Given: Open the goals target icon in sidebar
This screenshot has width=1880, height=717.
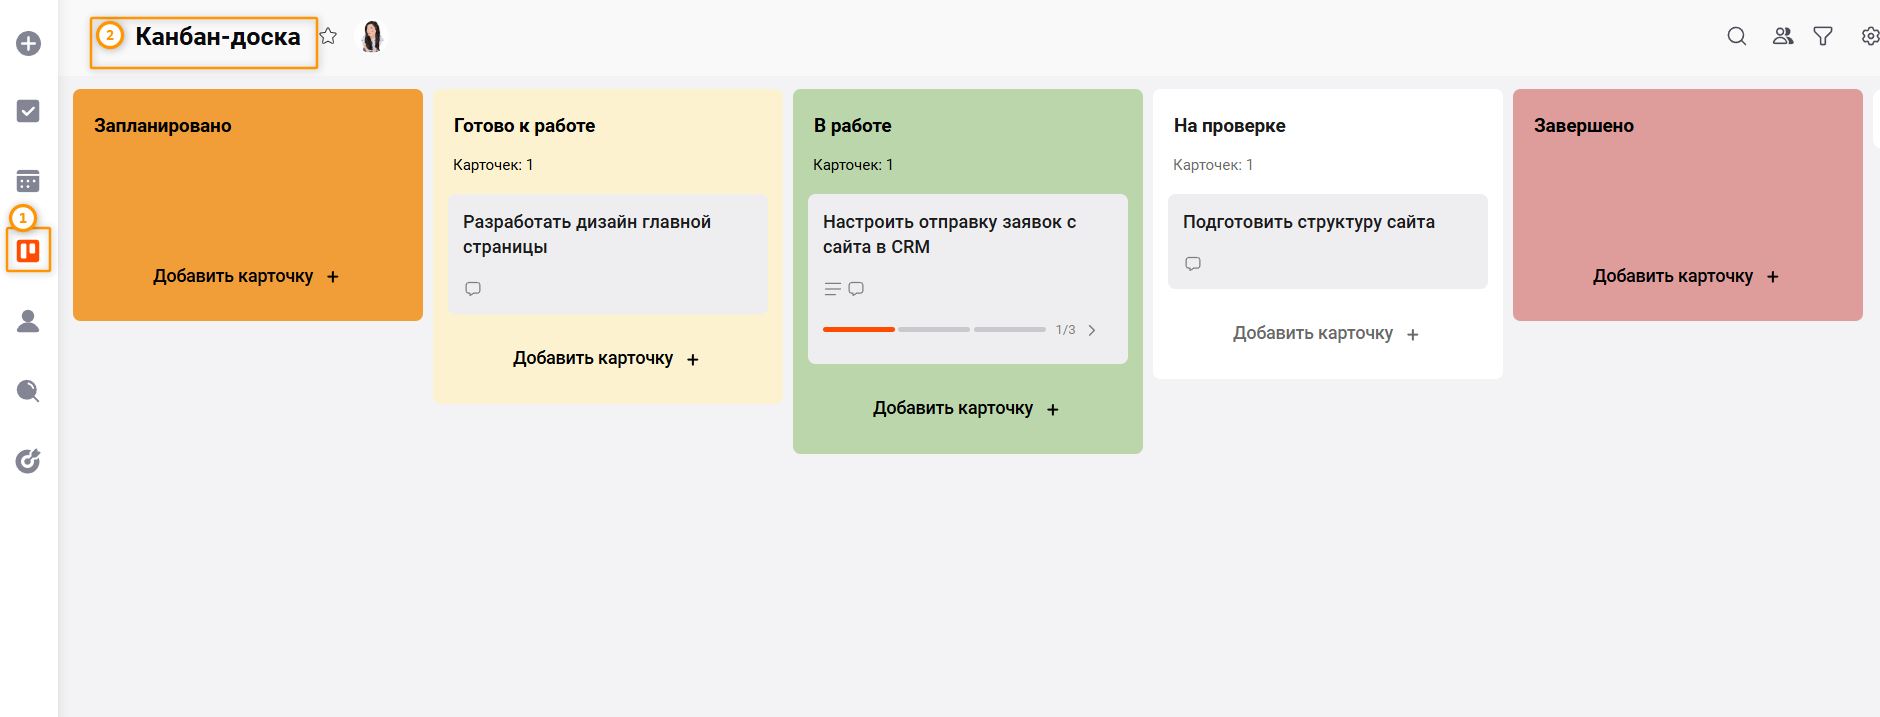Looking at the screenshot, I should [x=28, y=461].
